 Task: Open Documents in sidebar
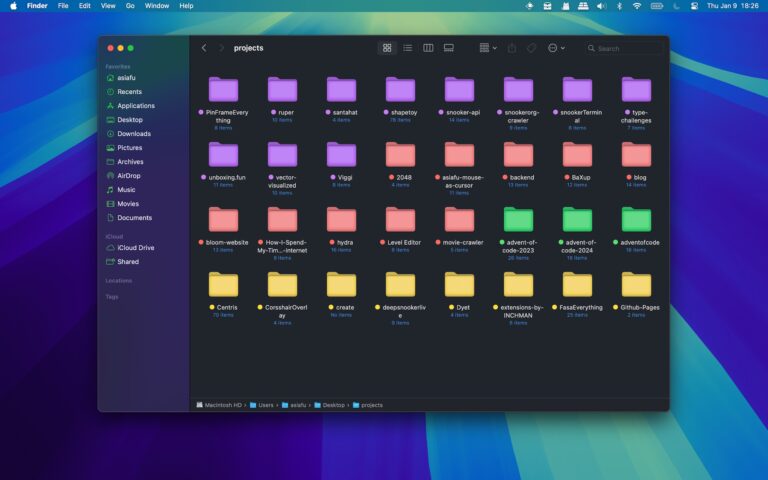click(x=134, y=217)
